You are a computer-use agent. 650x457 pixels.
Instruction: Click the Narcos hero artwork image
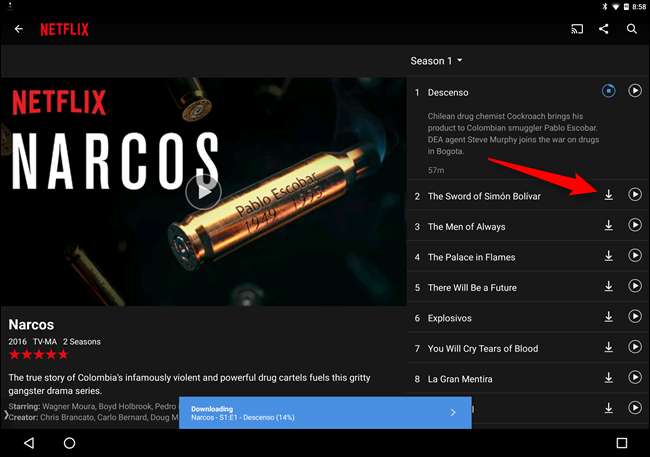[x=203, y=192]
